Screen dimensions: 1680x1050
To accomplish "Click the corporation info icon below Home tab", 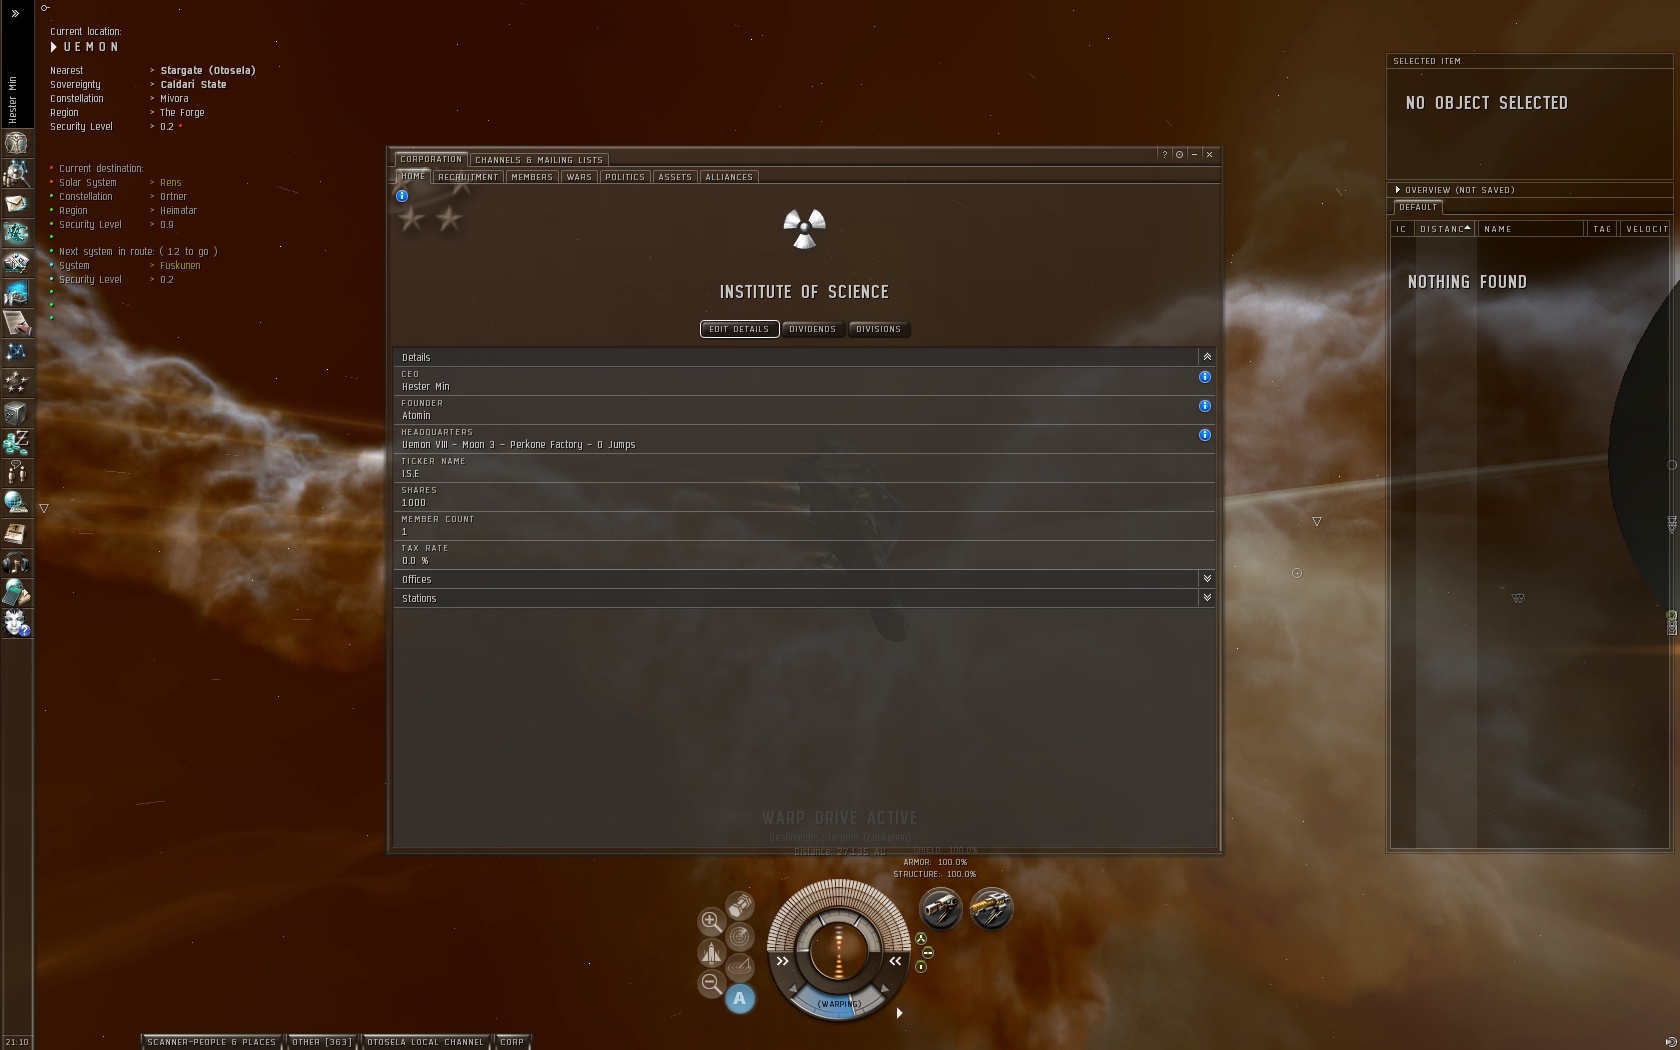I will [x=402, y=196].
